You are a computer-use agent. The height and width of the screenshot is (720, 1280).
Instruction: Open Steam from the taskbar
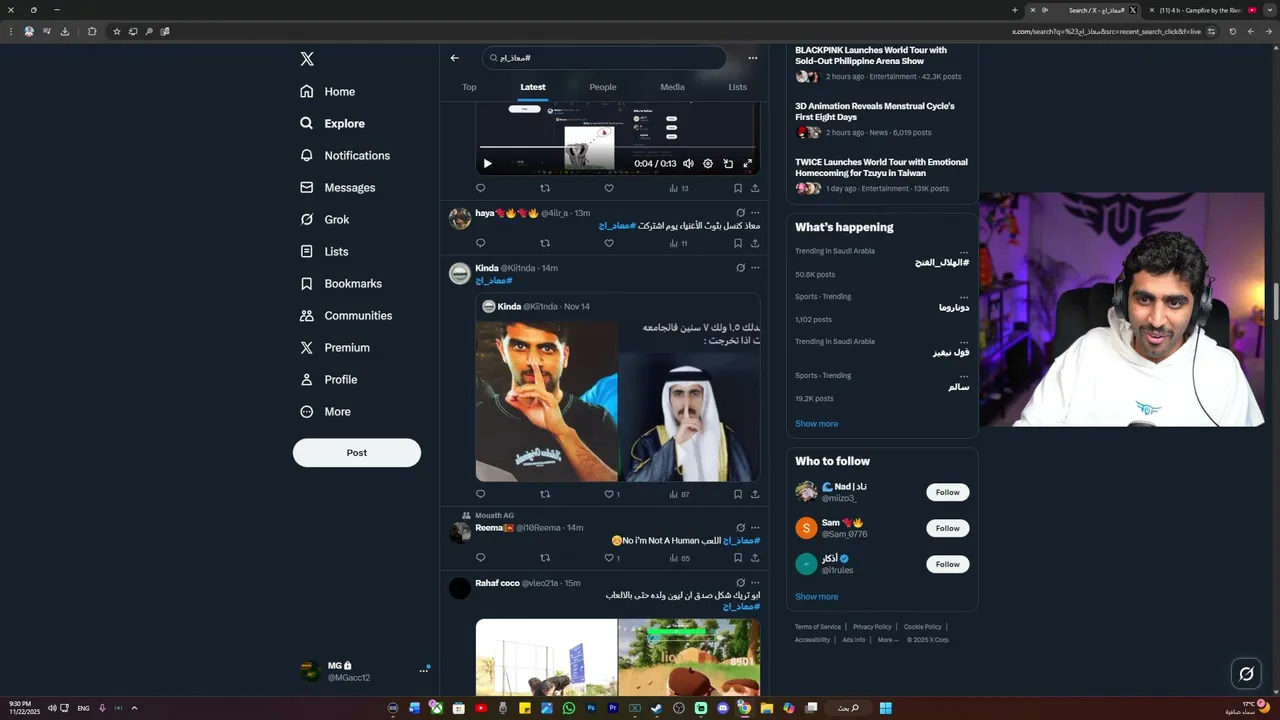pos(657,708)
